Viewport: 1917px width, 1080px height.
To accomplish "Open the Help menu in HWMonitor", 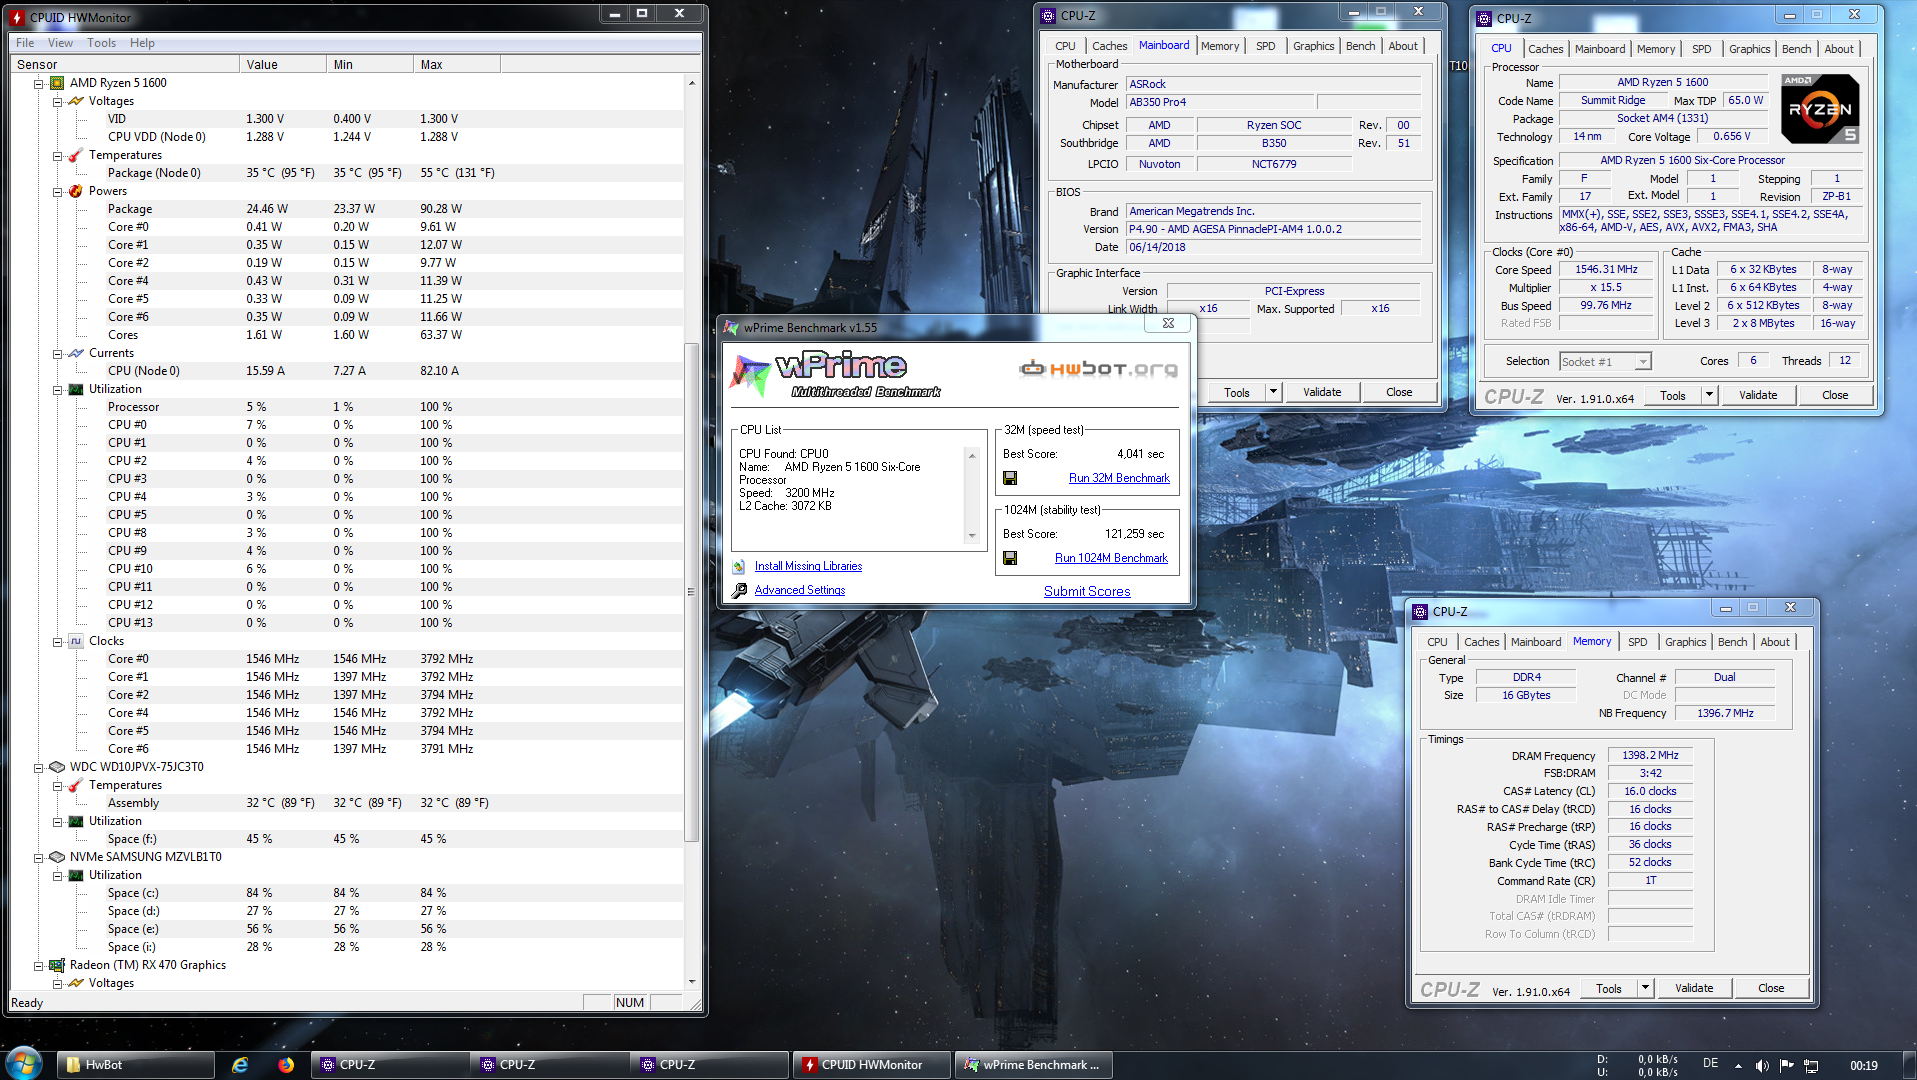I will [x=142, y=43].
